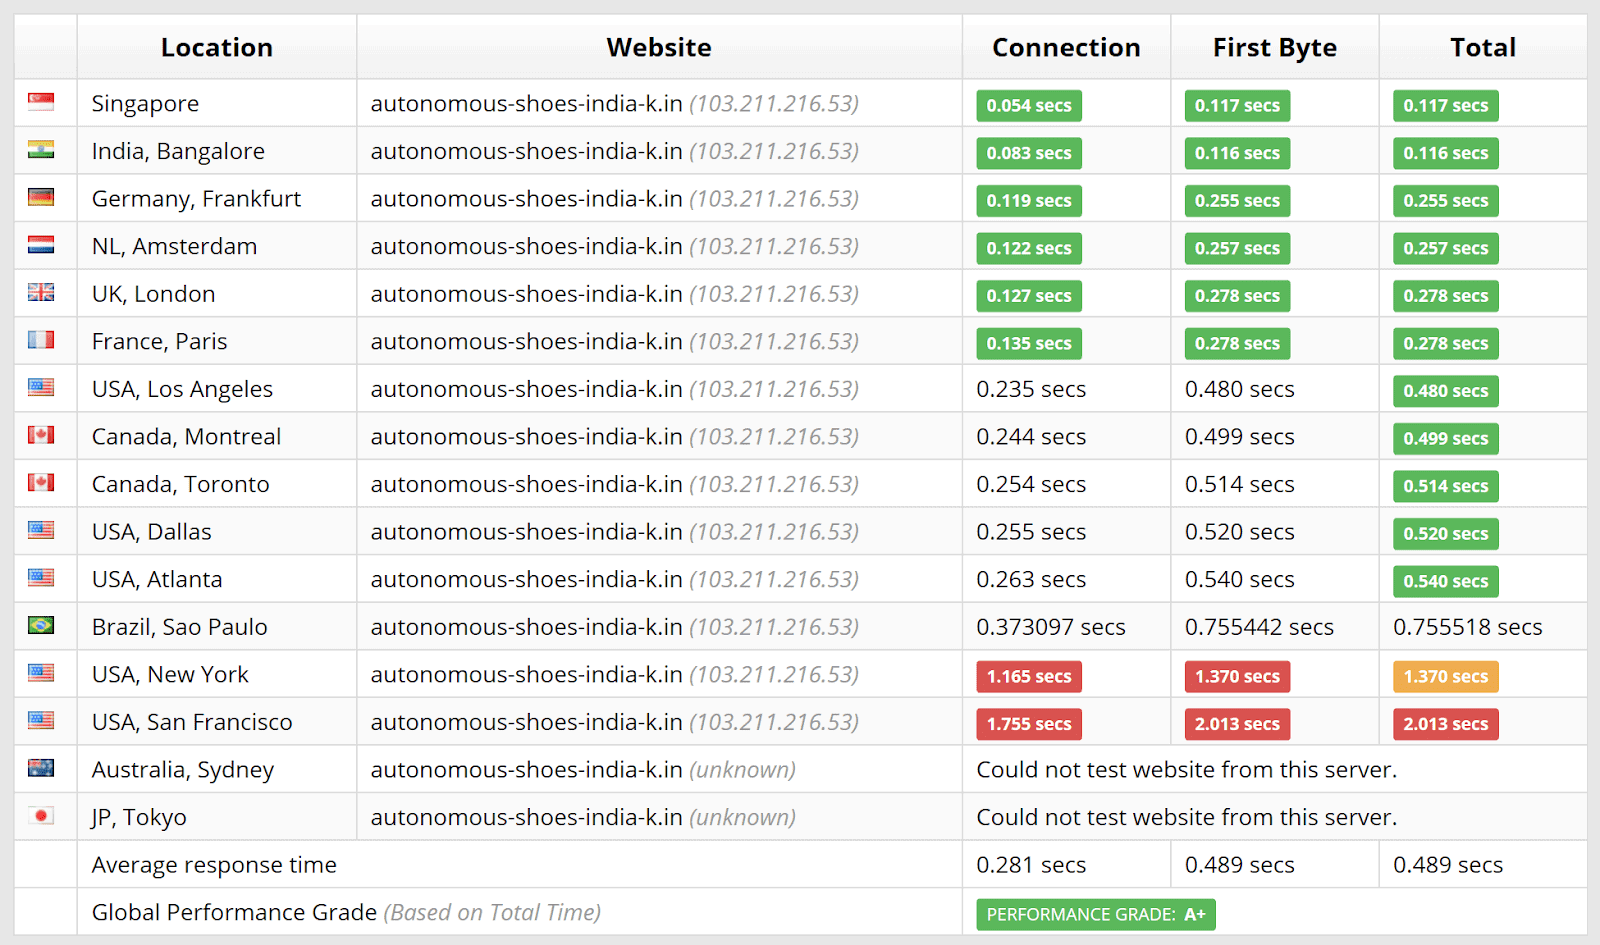1600x945 pixels.
Task: Click the 0.540 secs total badge
Action: [1446, 580]
